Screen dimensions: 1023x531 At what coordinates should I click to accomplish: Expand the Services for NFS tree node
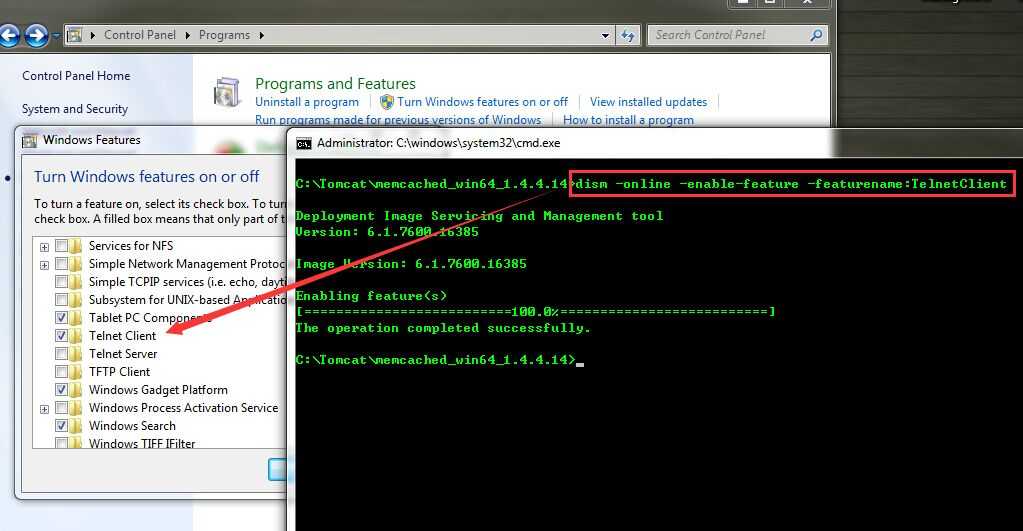tap(44, 247)
